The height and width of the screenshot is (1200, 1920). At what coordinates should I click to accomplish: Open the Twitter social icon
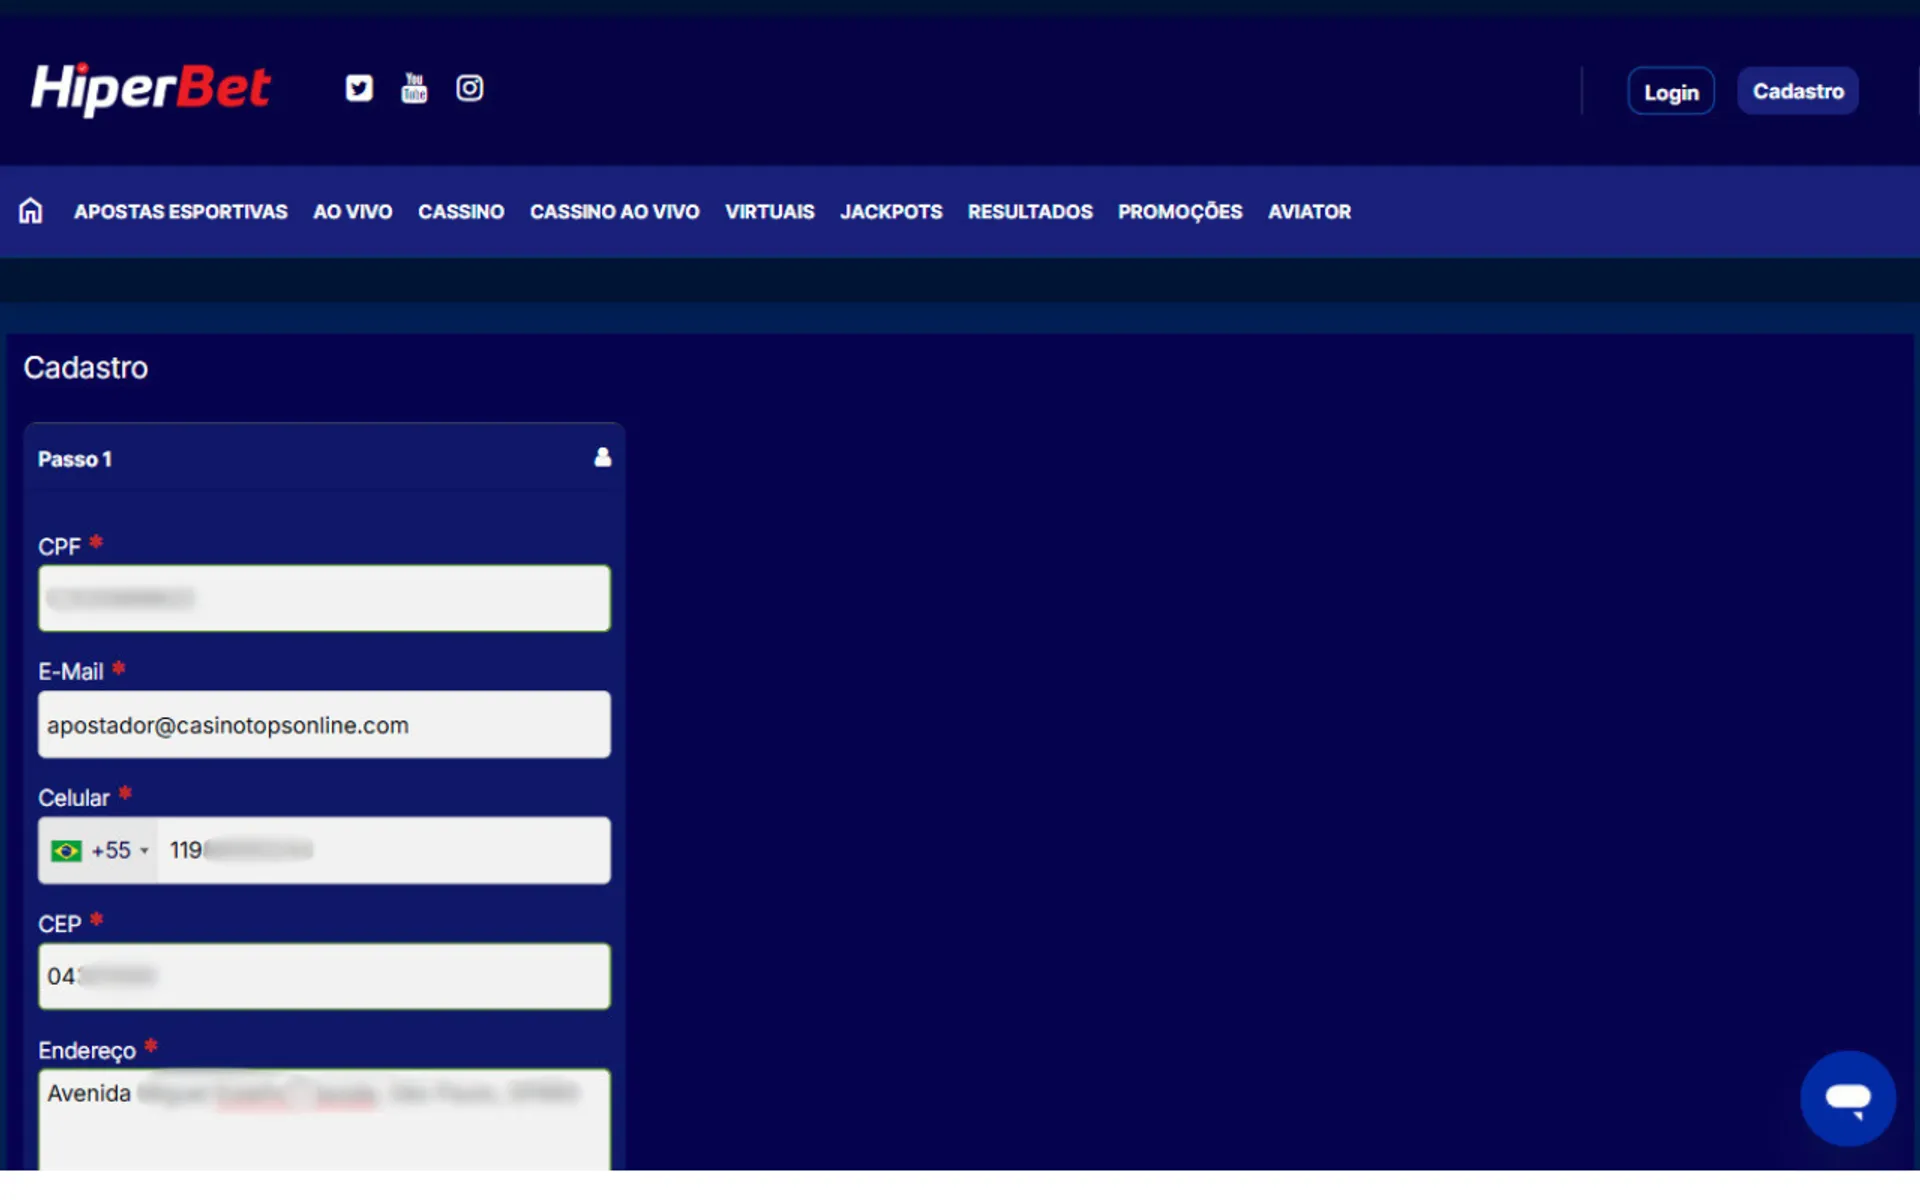pyautogui.click(x=359, y=88)
